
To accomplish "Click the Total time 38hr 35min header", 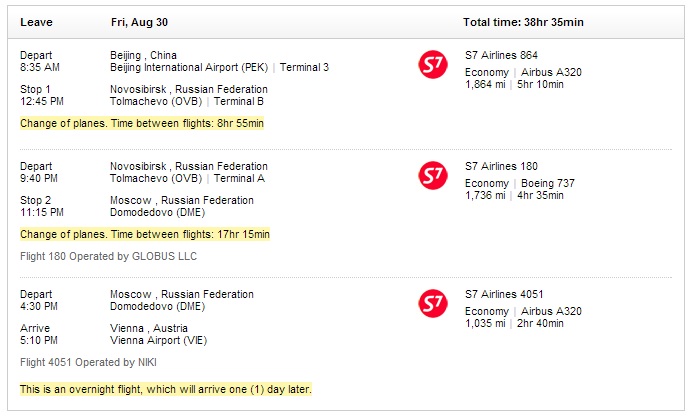I will coord(523,23).
